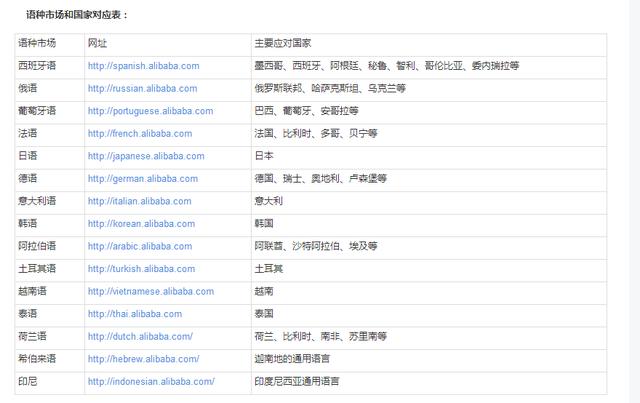Viewport: 640px width, 403px height.
Task: Click the russian.alibaba.com URL
Action: pyautogui.click(x=145, y=89)
